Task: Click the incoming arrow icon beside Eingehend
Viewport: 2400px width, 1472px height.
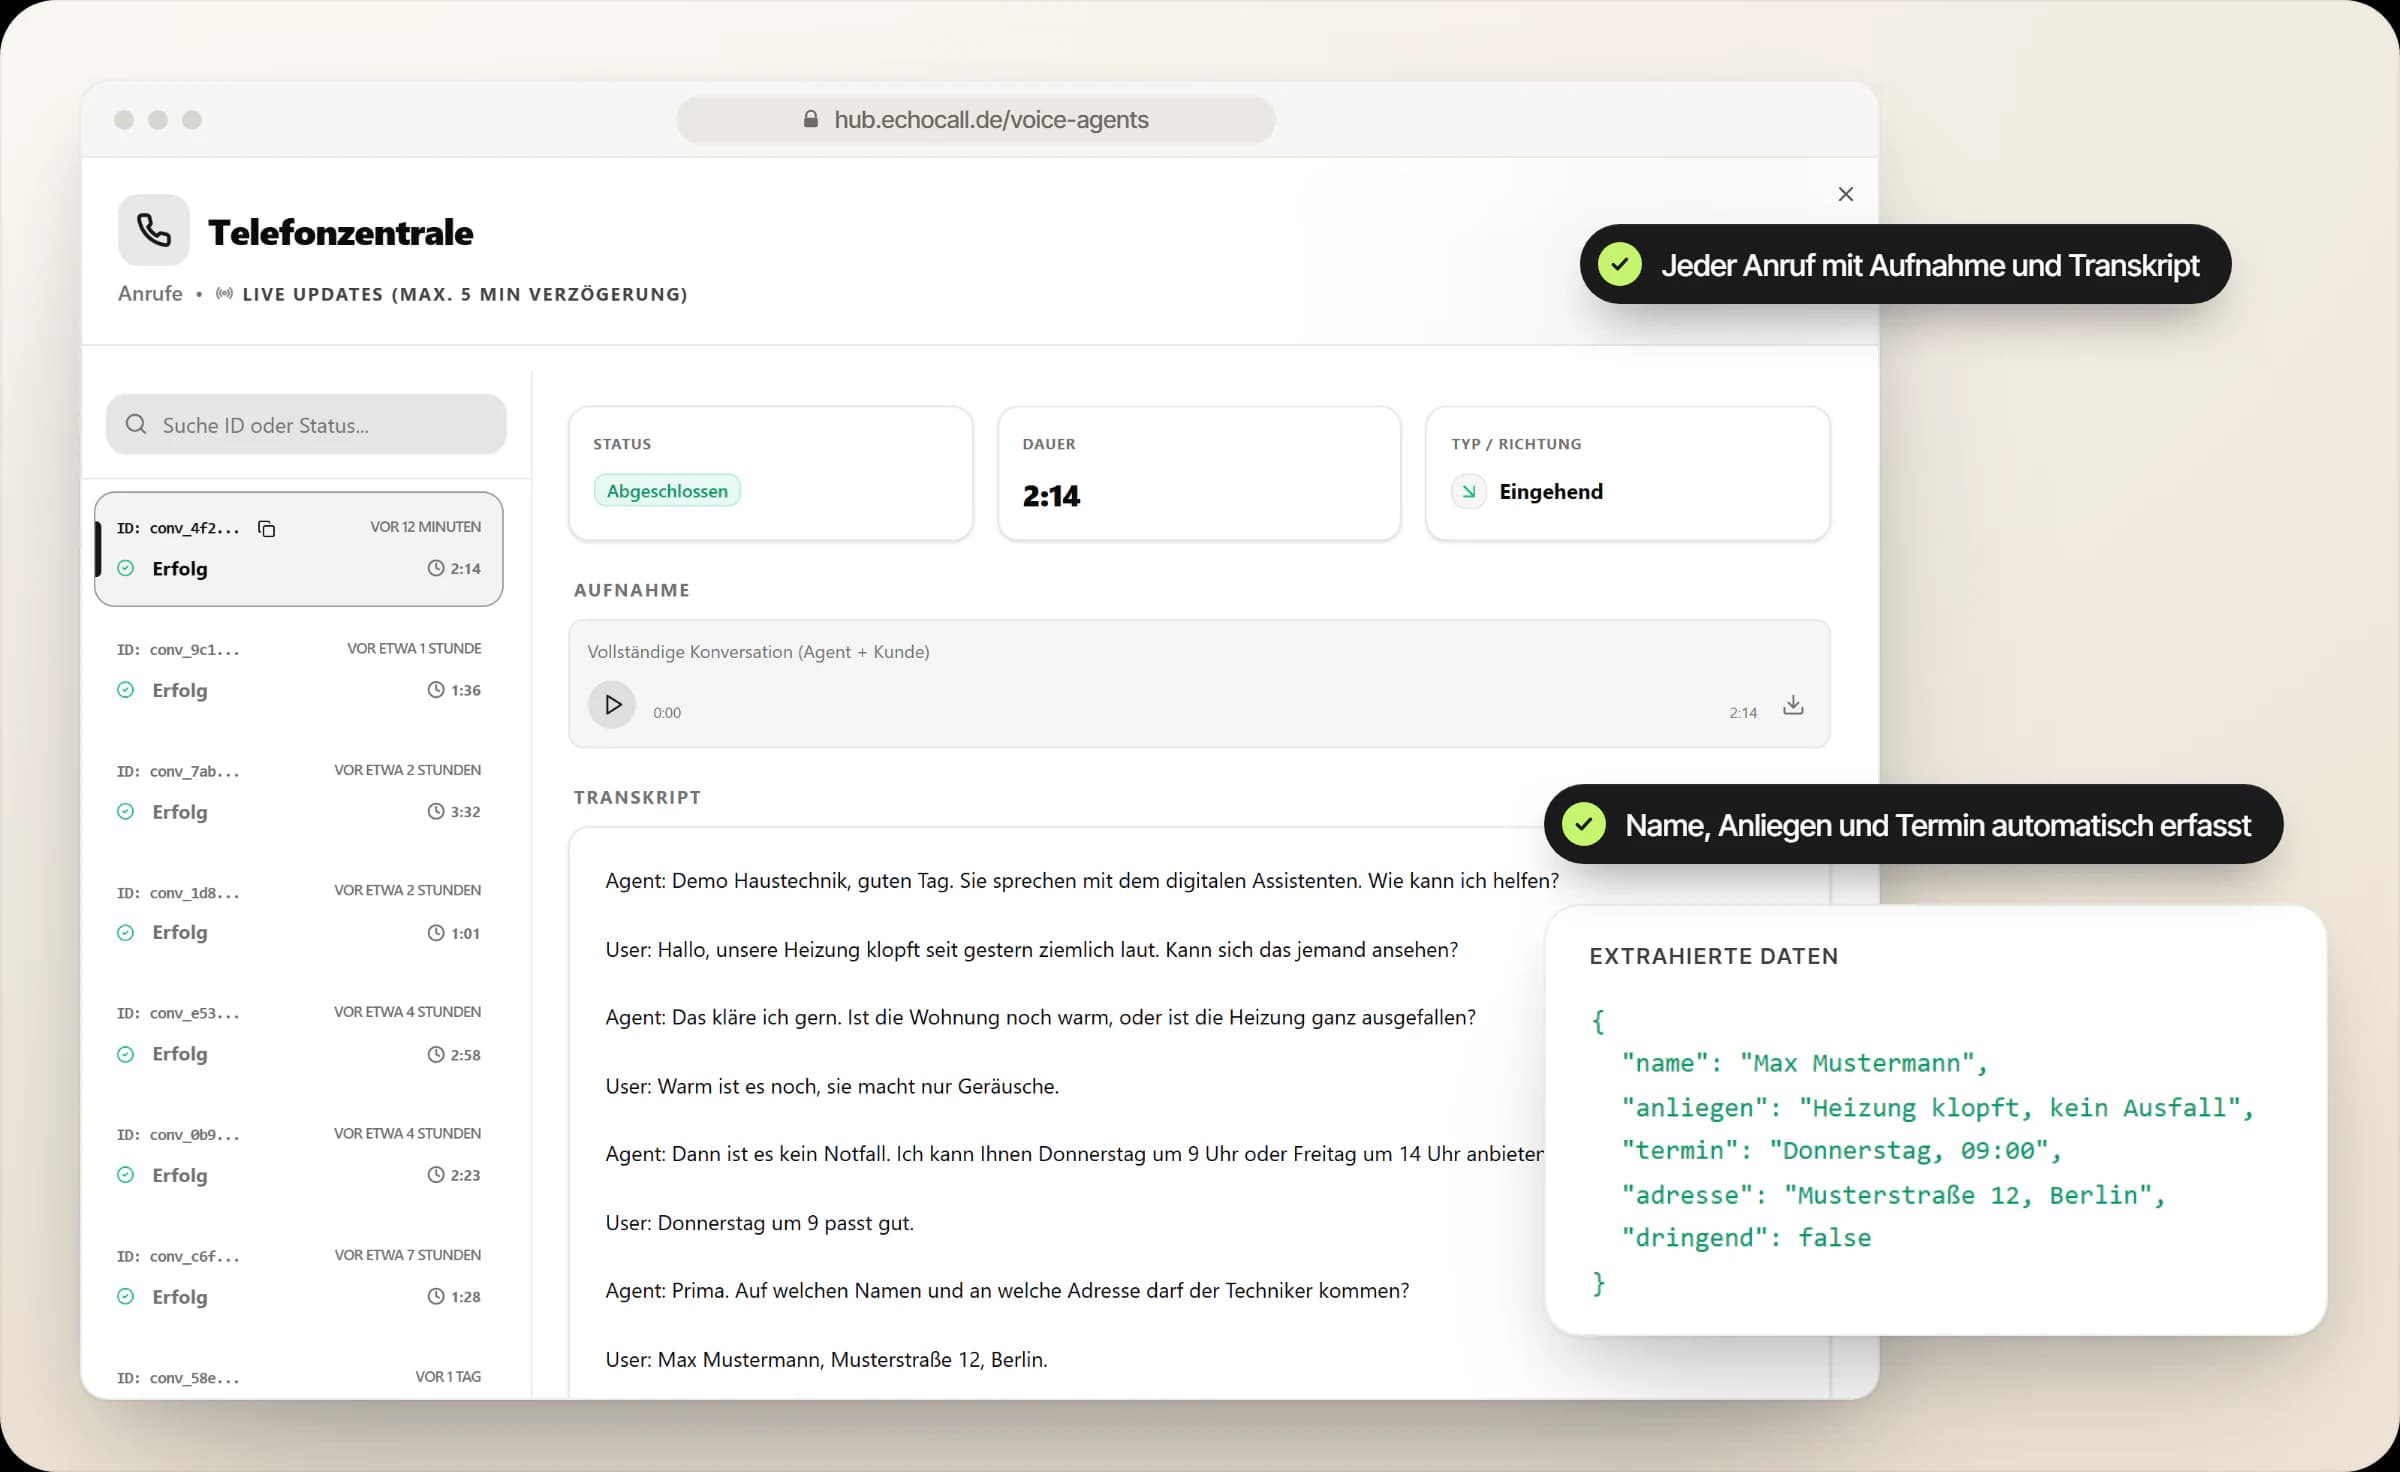Action: click(1469, 491)
